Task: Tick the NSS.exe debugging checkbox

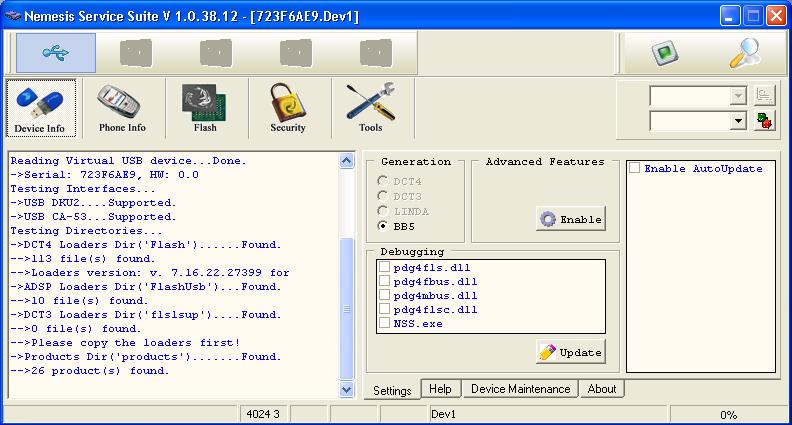Action: 385,323
